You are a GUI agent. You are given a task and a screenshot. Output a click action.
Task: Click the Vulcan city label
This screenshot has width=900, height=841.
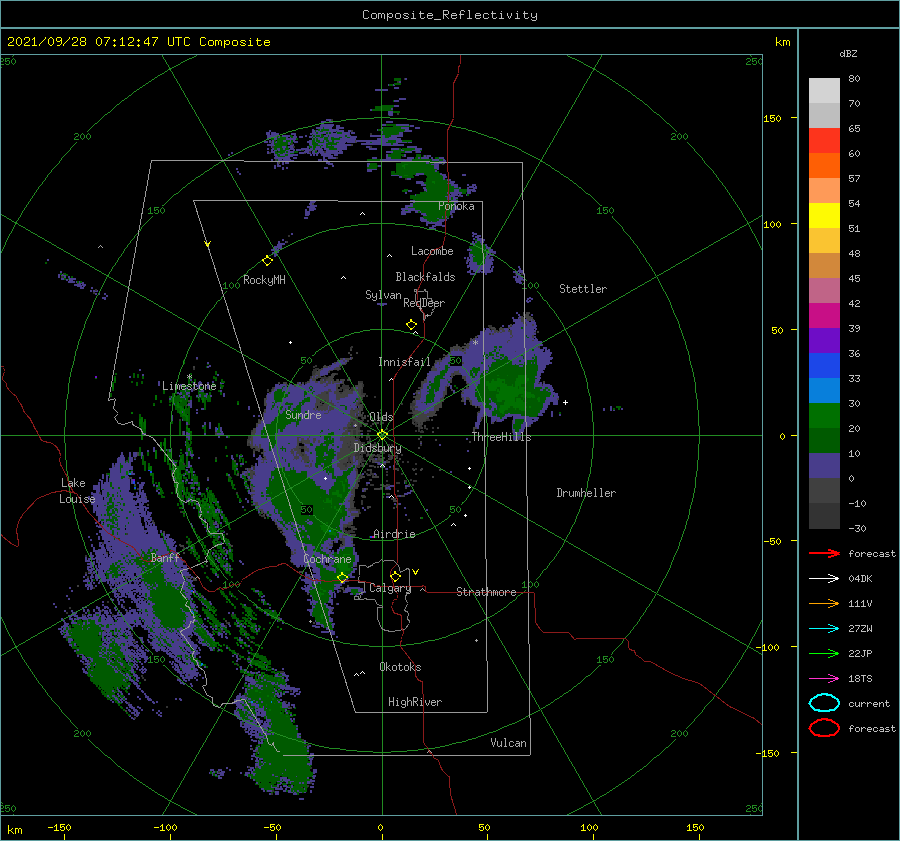[x=509, y=743]
